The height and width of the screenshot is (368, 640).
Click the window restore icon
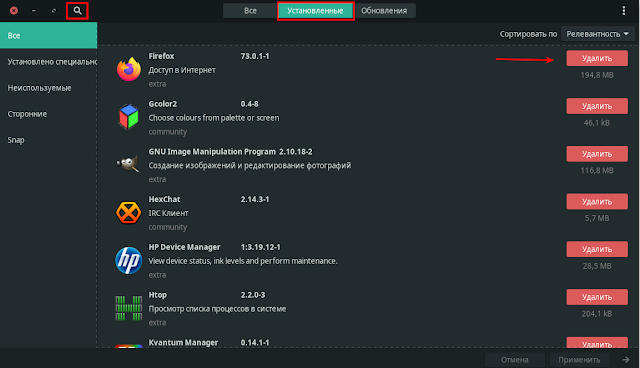click(x=54, y=11)
